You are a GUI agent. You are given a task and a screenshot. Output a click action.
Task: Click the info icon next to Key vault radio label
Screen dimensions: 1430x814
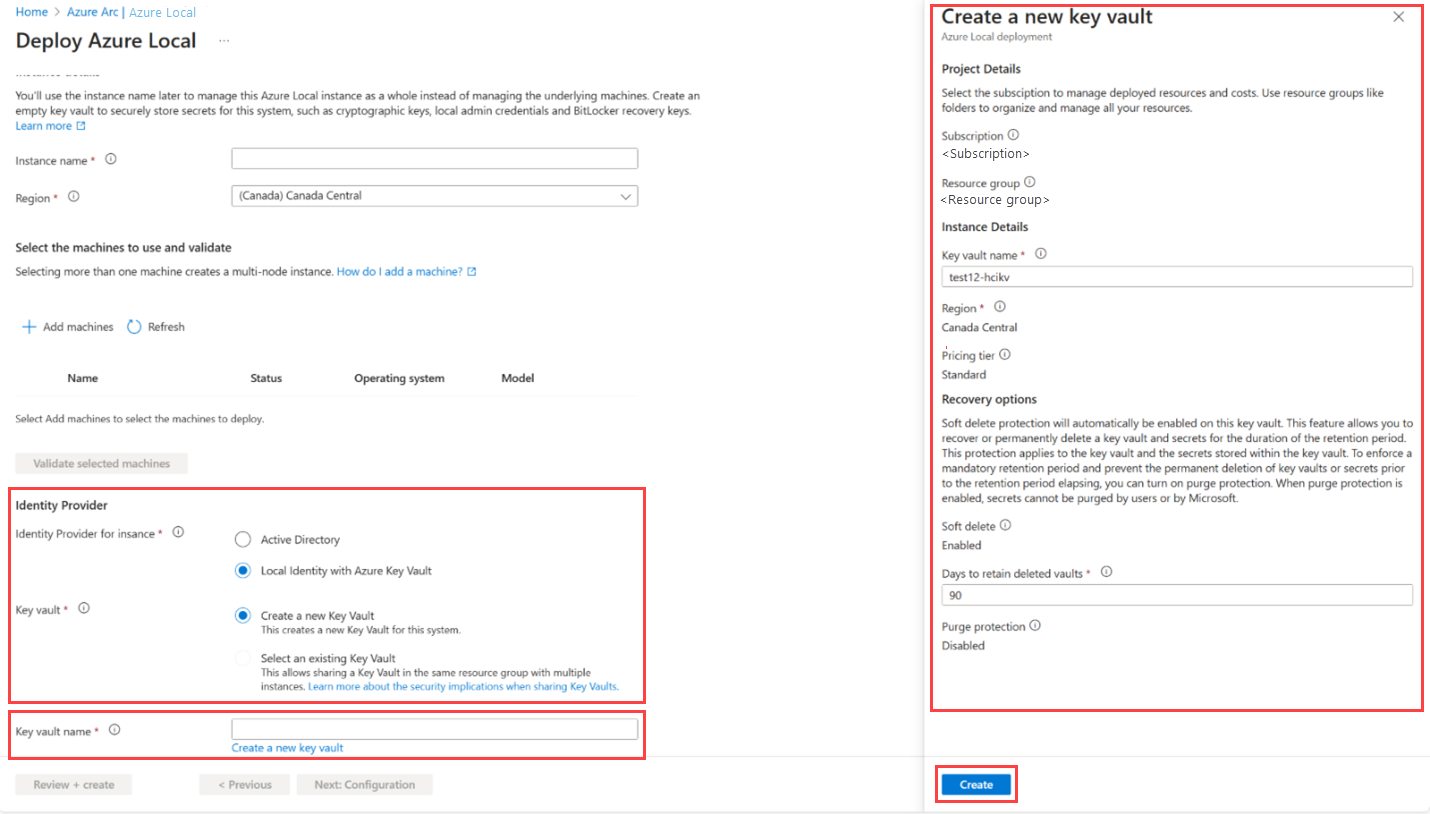pos(84,608)
